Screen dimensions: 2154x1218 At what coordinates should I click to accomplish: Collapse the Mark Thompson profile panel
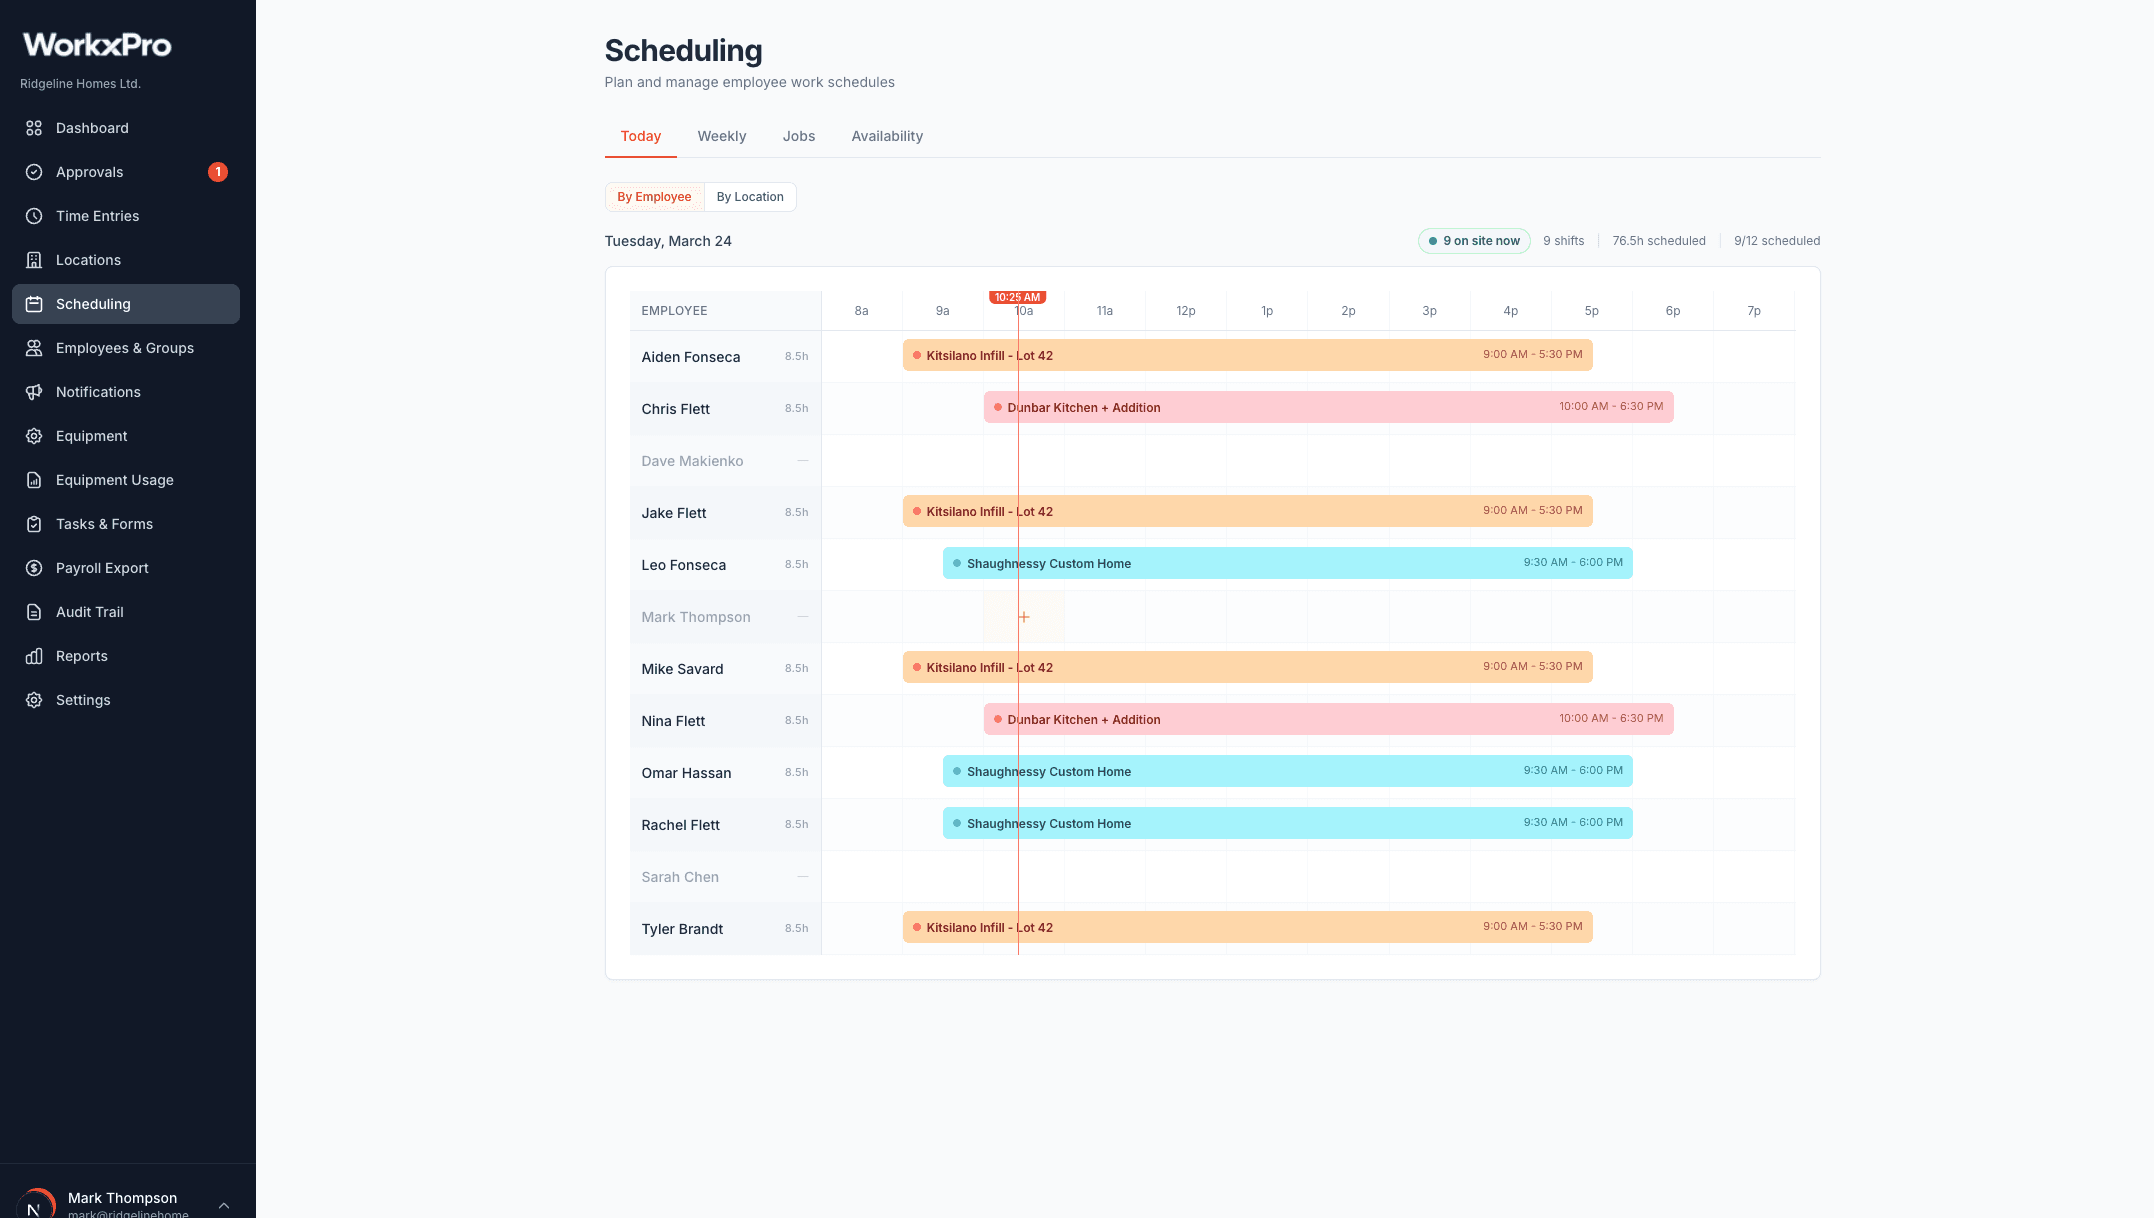click(x=222, y=1204)
